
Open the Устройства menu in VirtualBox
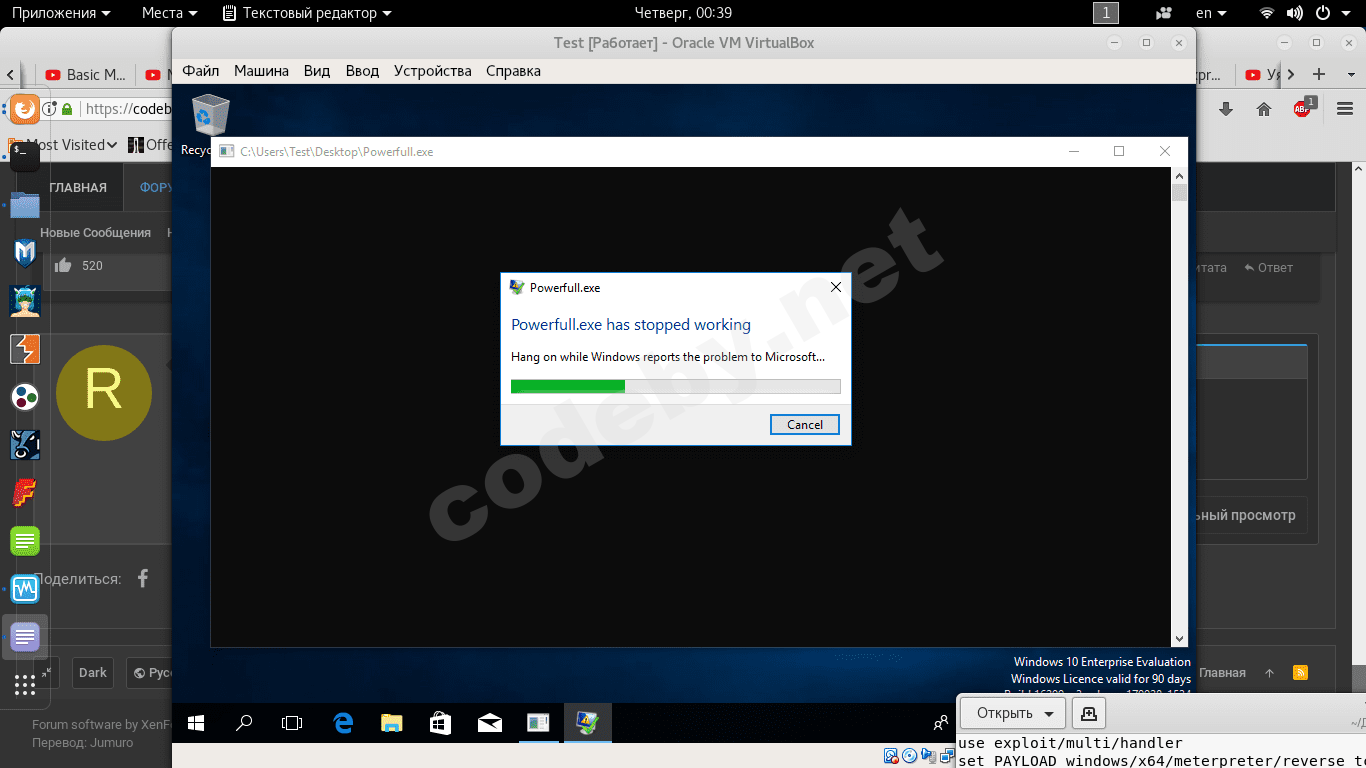pos(432,71)
